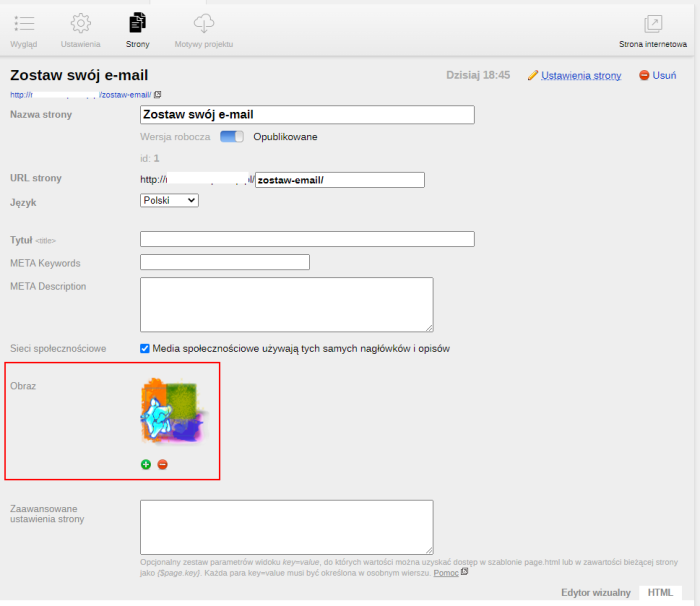This screenshot has height=606, width=700.
Task: Click into the META Keywords field
Action: [x=224, y=262]
